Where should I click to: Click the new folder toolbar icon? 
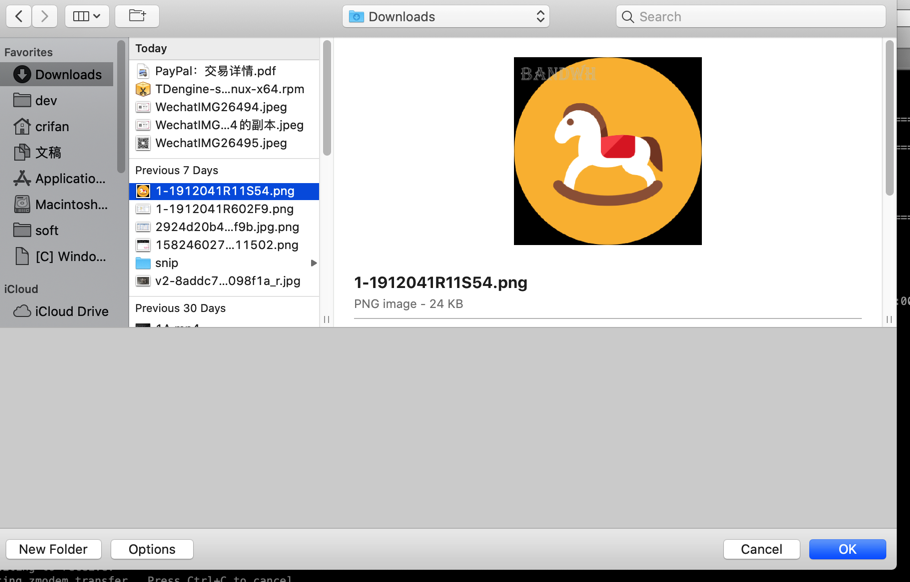(137, 16)
